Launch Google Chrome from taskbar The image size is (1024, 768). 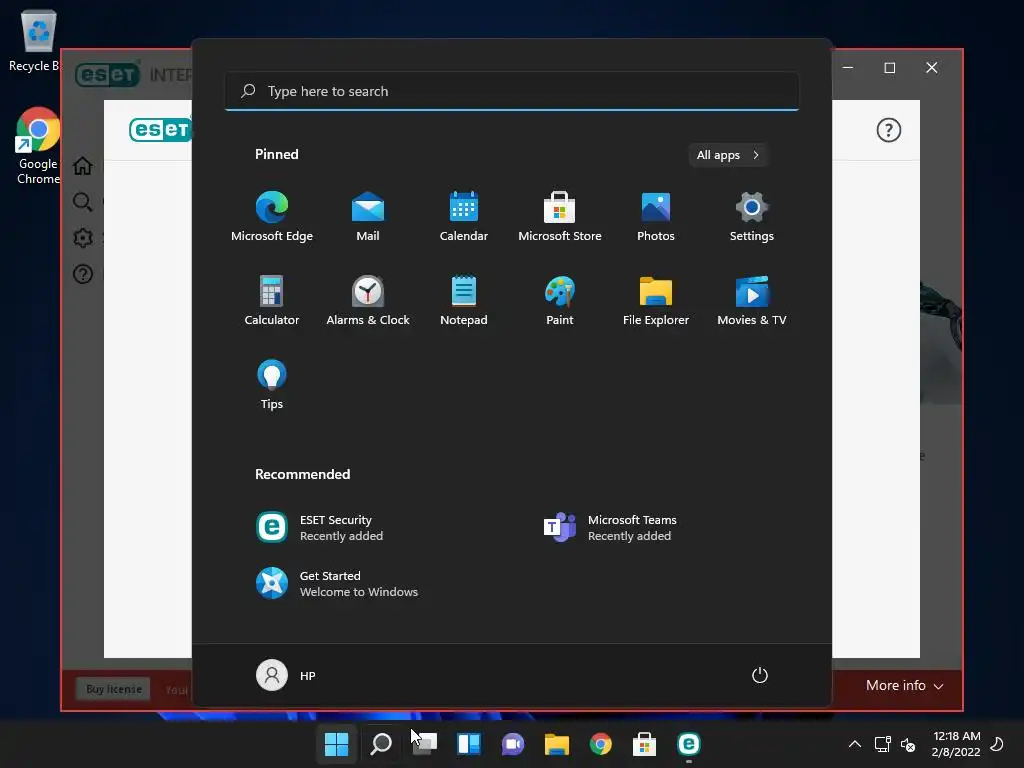[601, 744]
